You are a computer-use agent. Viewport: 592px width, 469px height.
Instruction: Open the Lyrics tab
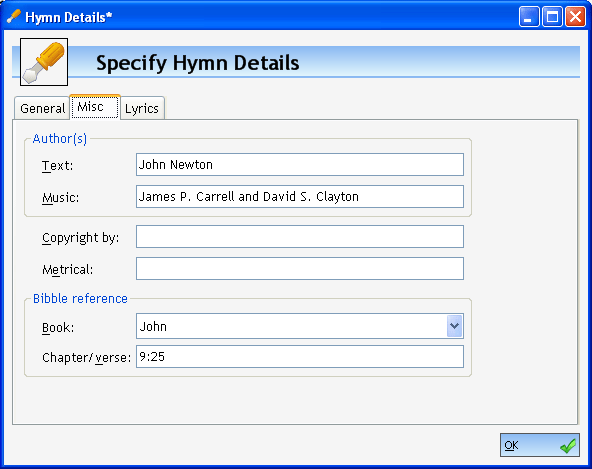click(x=142, y=108)
